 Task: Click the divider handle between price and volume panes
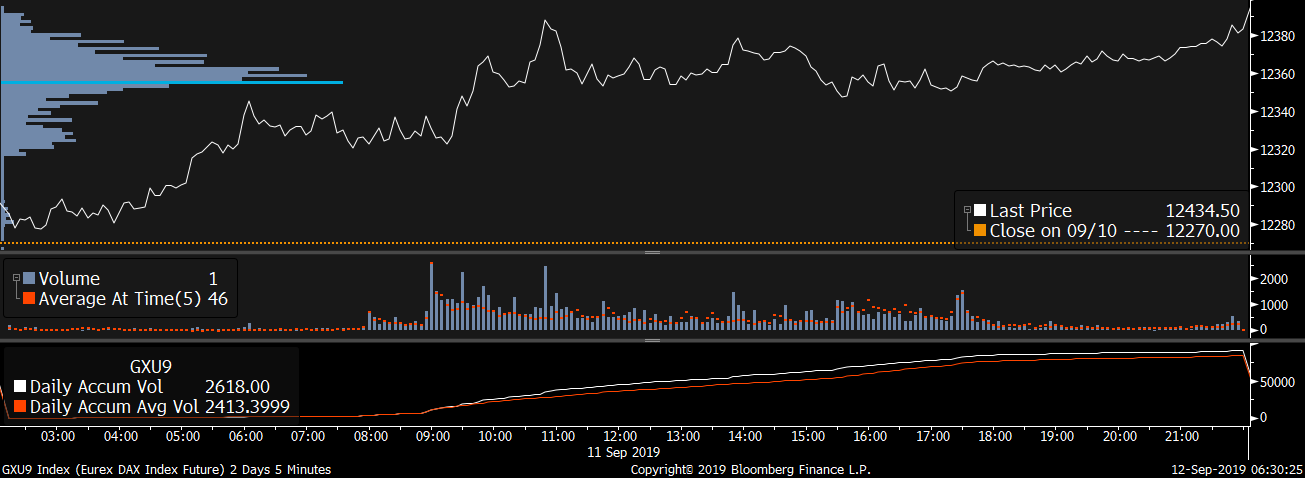652,253
